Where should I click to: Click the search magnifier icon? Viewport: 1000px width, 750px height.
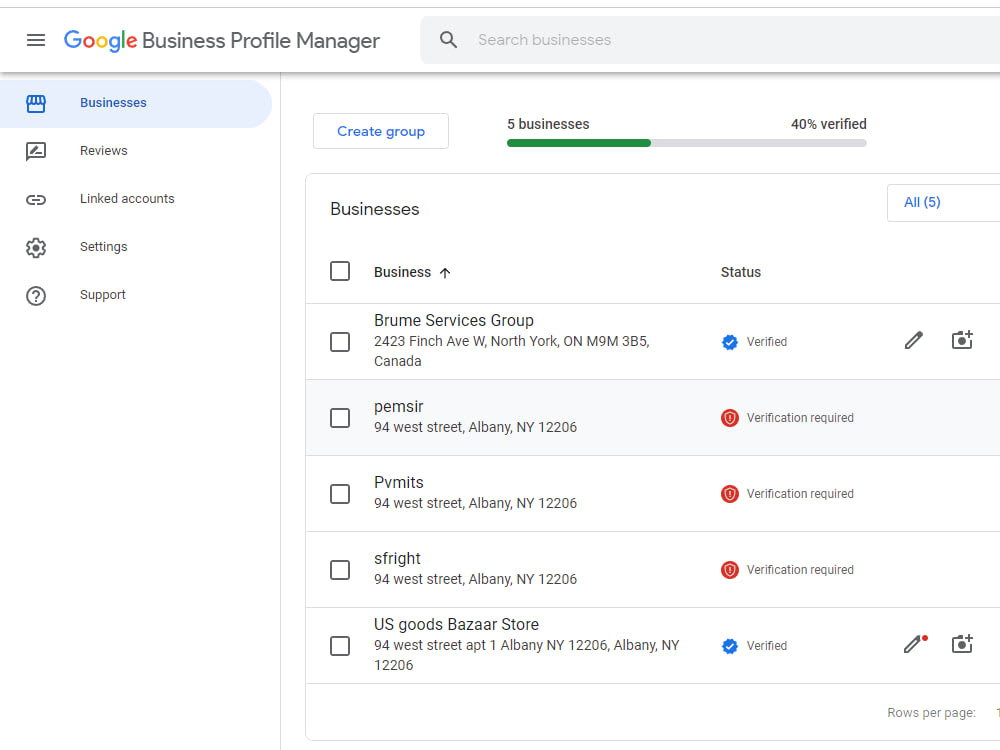click(x=448, y=40)
